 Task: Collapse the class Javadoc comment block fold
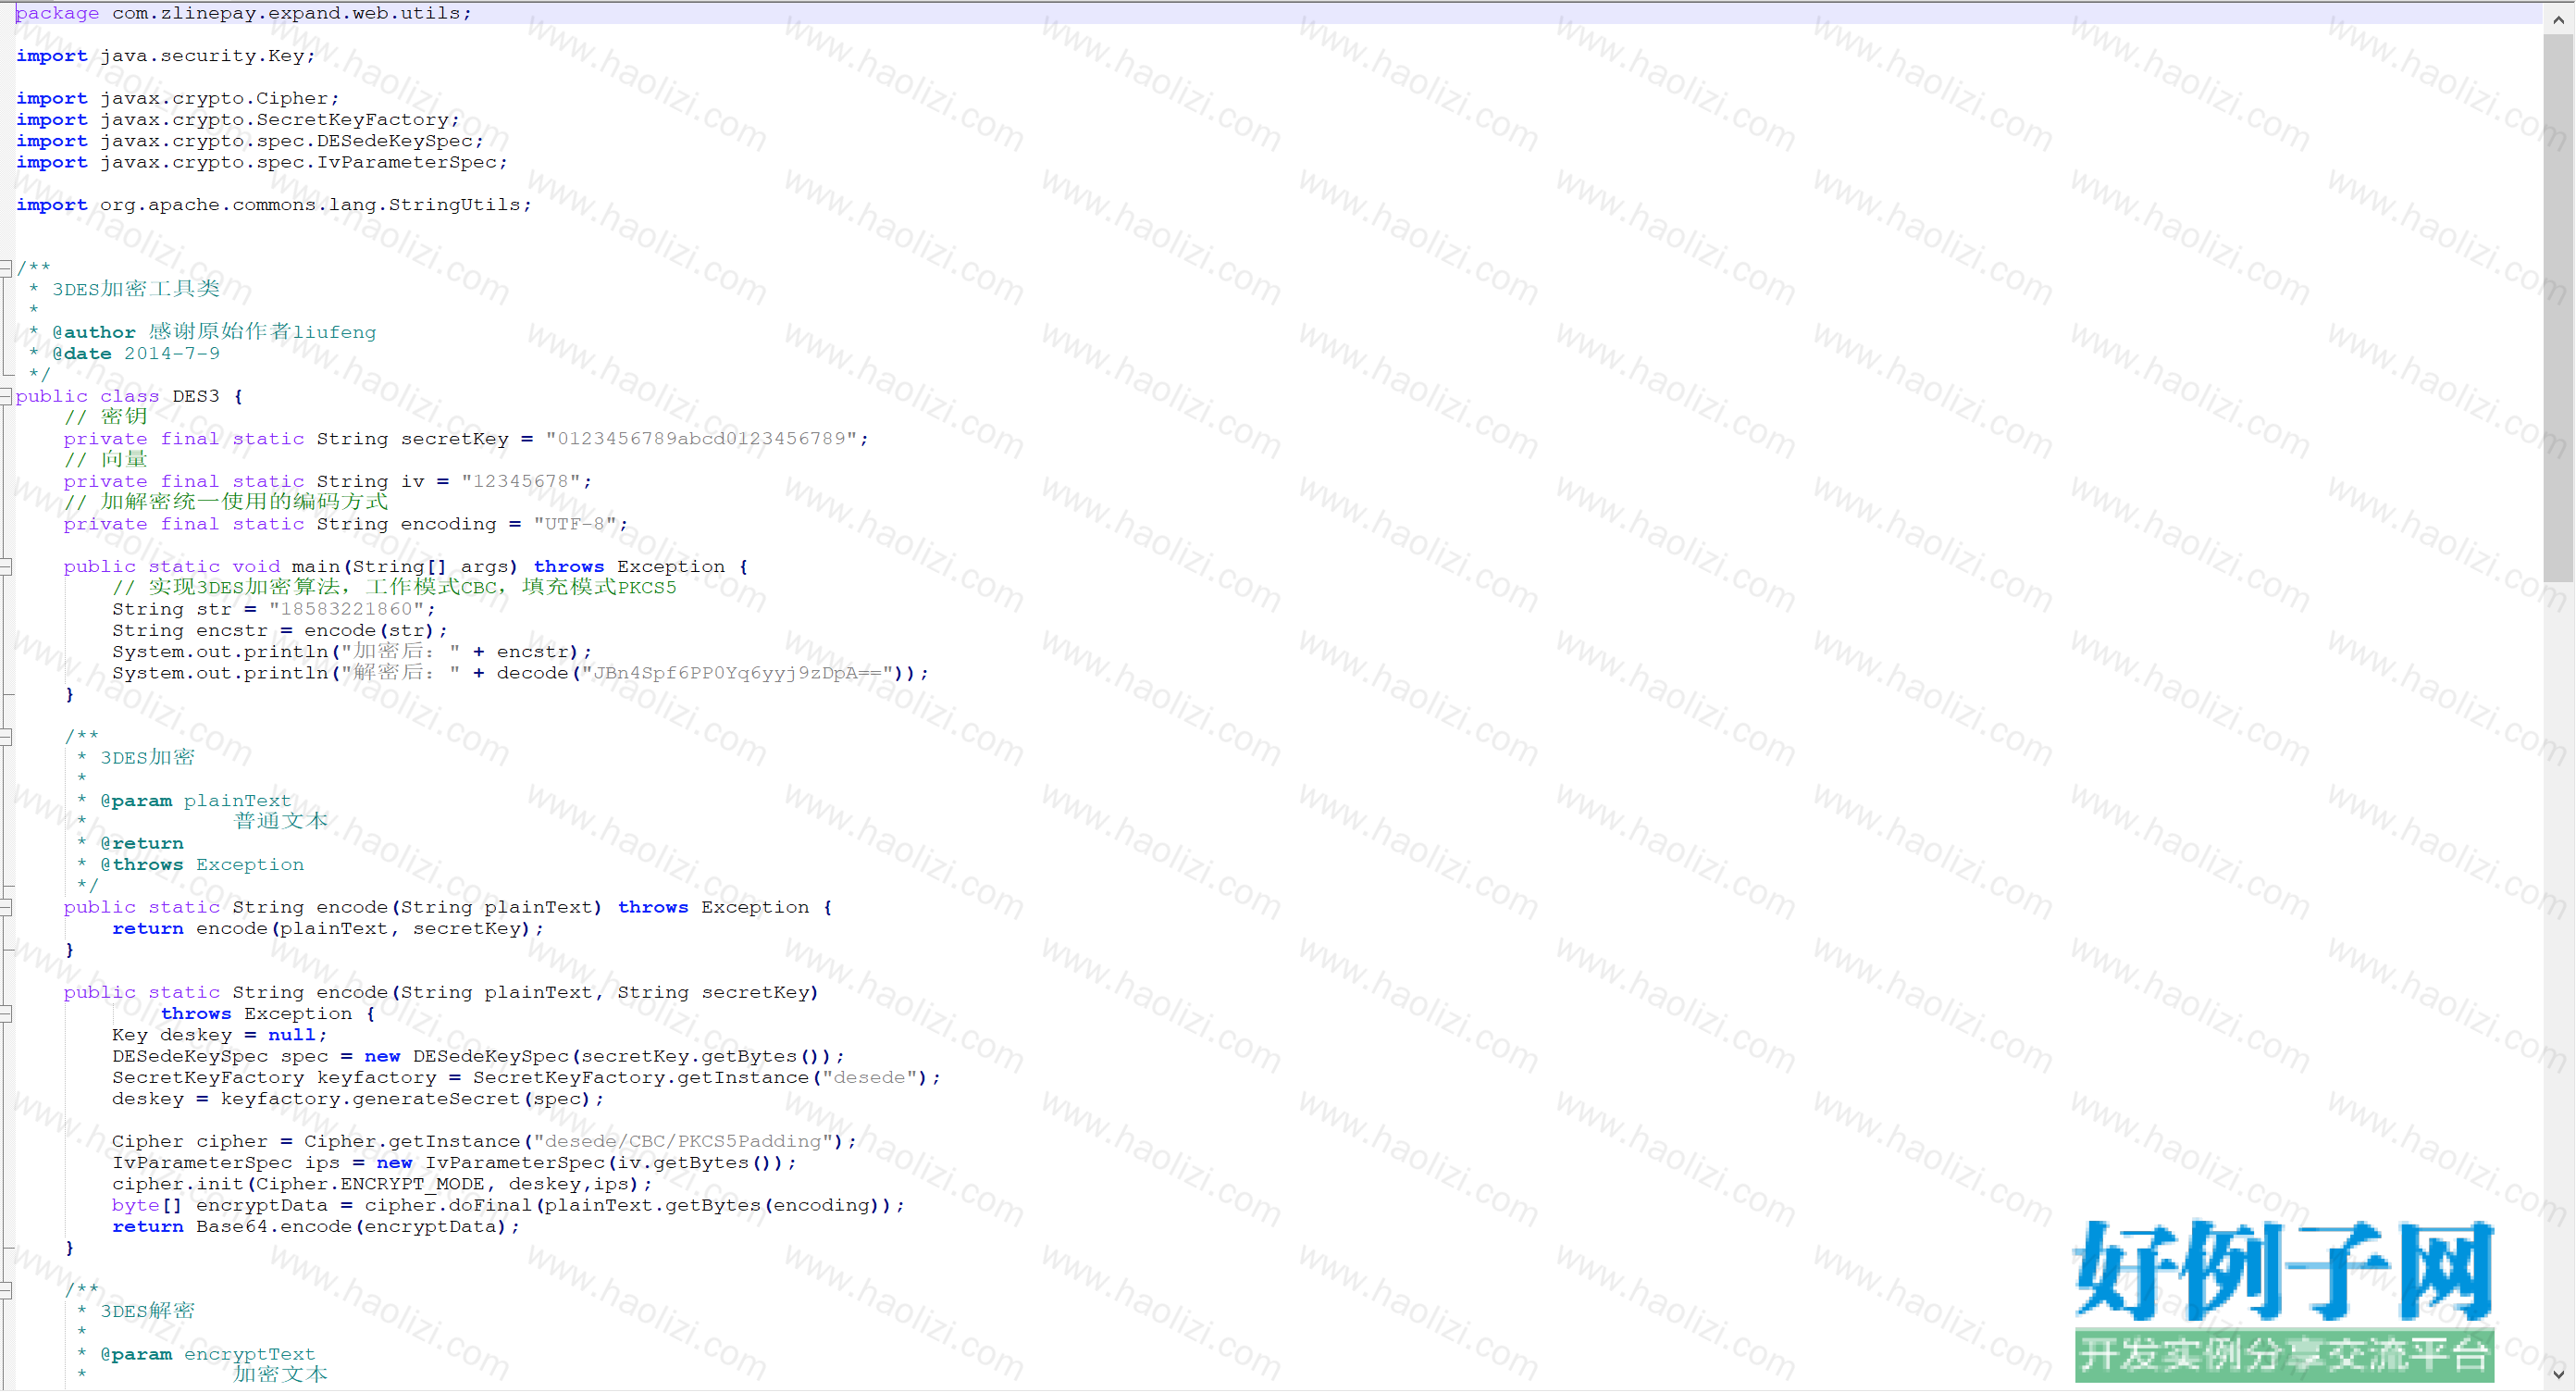[x=6, y=268]
